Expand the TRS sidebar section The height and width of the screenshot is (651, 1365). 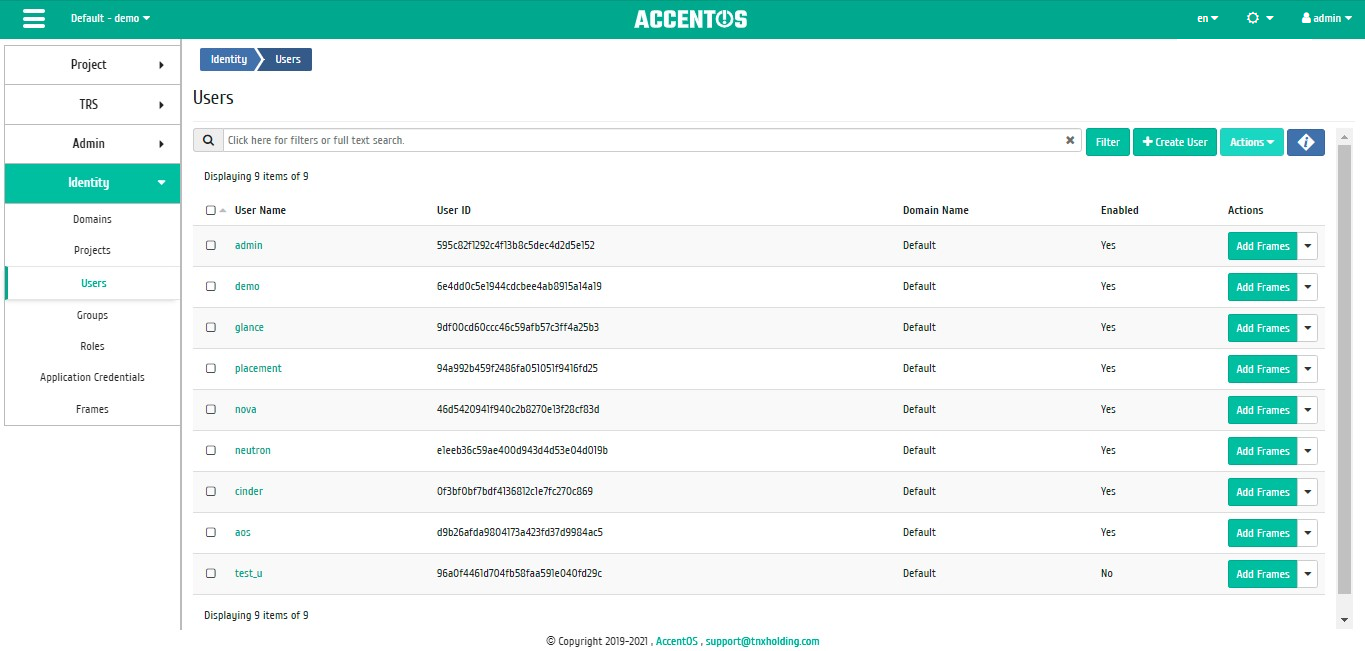point(92,104)
